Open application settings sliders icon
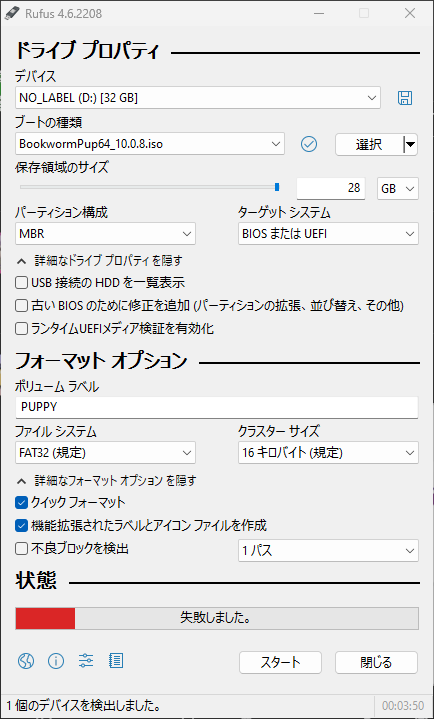Viewport: 434px width, 719px height. click(x=86, y=661)
